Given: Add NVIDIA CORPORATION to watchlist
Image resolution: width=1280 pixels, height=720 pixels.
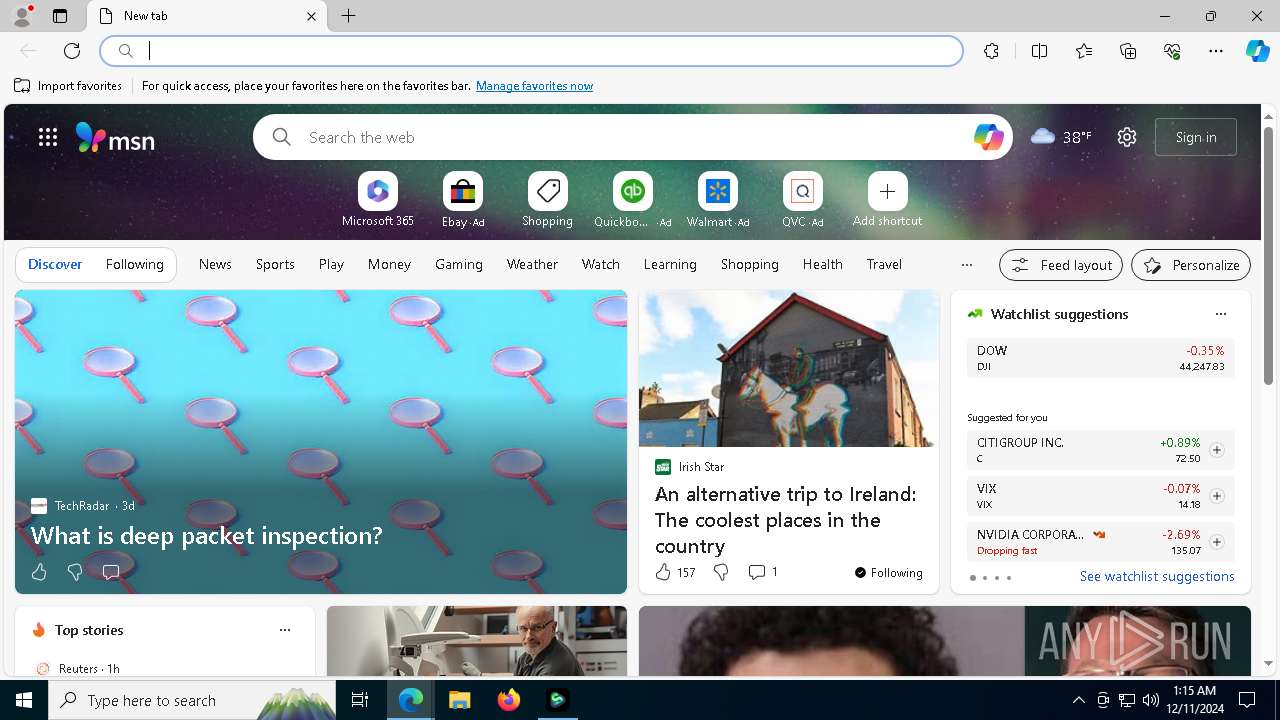Looking at the screenshot, I should [1216, 542].
